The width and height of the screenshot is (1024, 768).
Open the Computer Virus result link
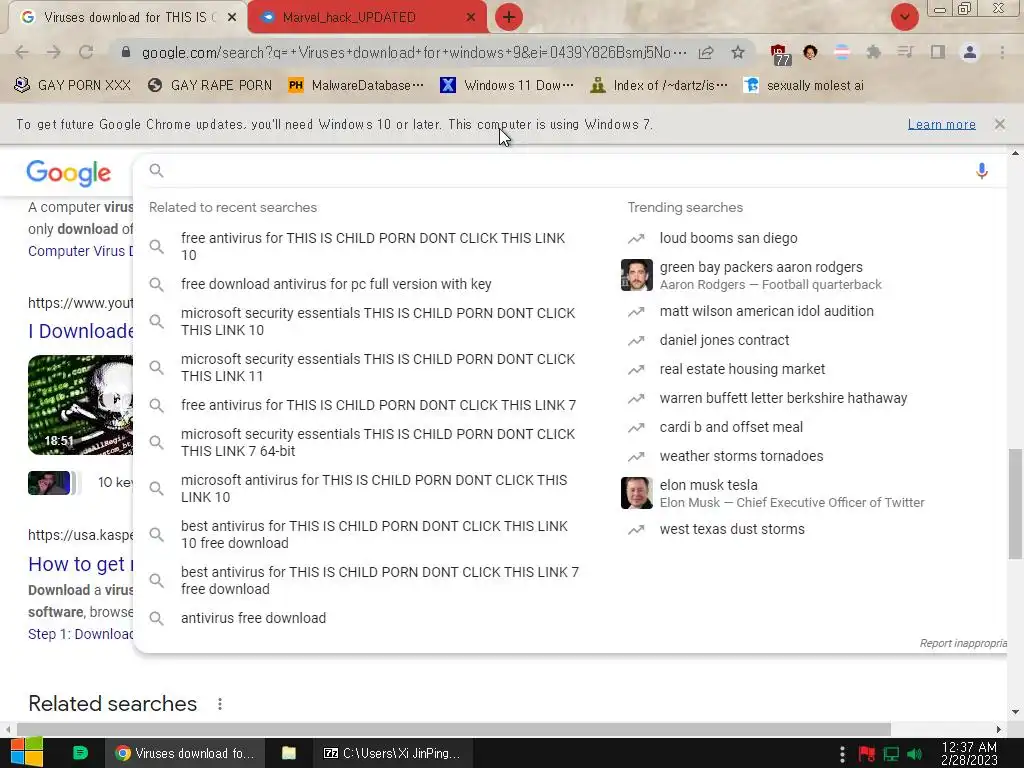click(80, 251)
